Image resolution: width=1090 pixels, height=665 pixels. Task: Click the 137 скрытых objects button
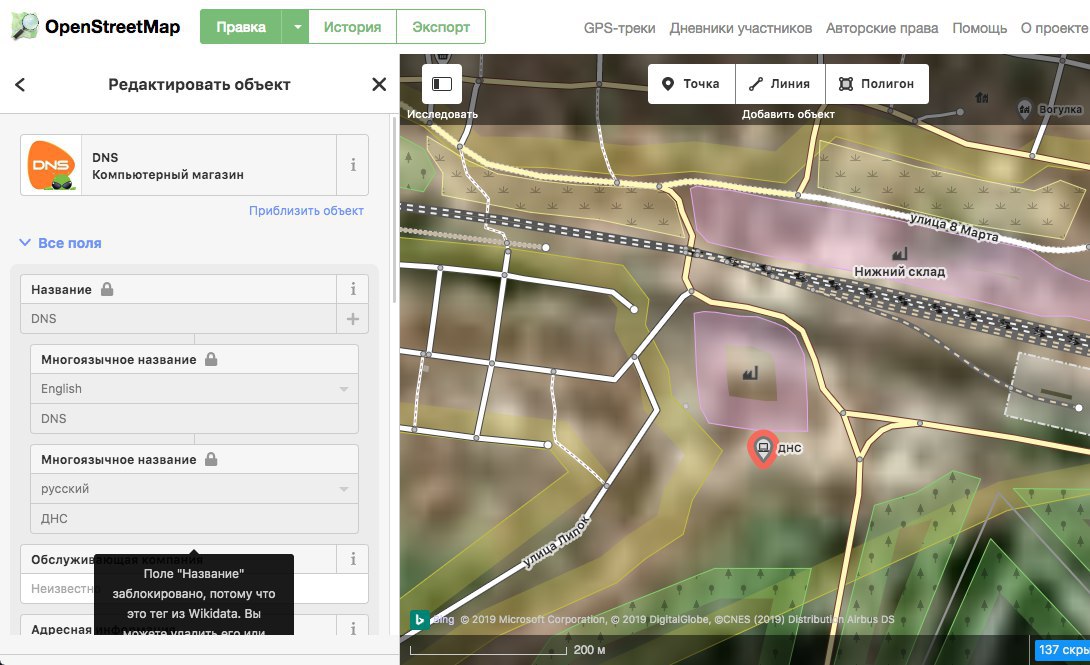point(1062,650)
